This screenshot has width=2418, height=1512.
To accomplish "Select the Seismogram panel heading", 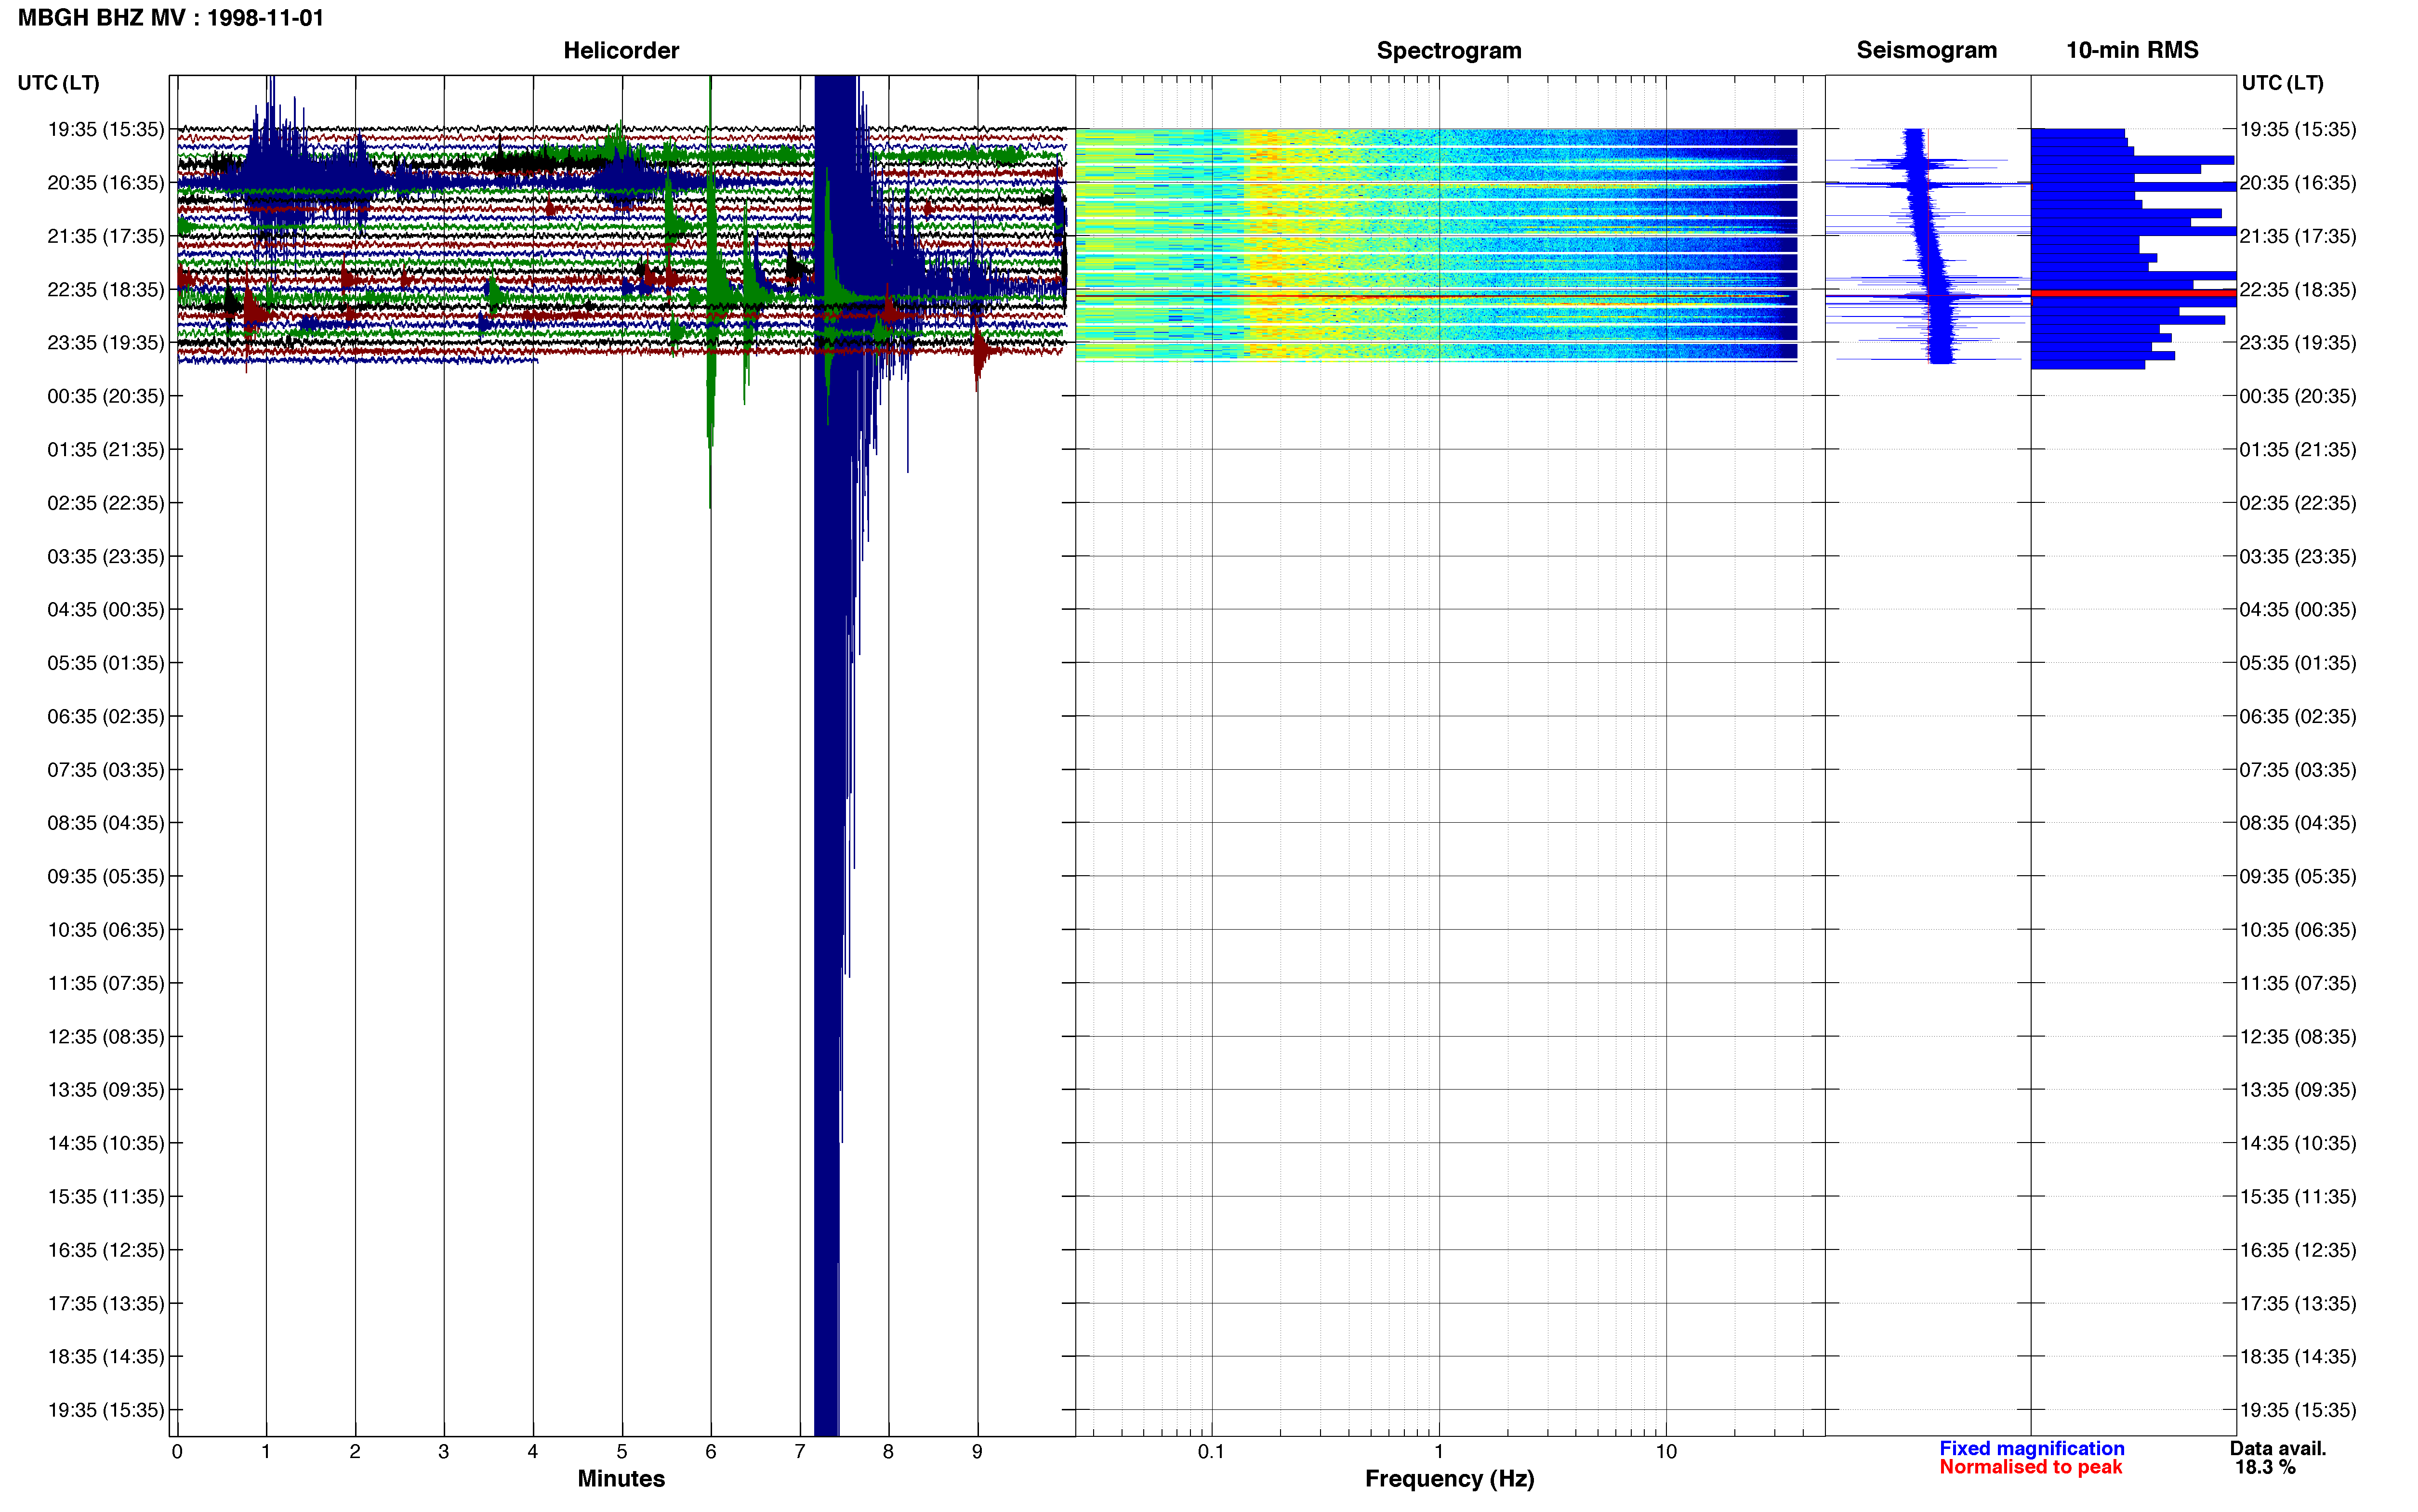I will 1926,50.
